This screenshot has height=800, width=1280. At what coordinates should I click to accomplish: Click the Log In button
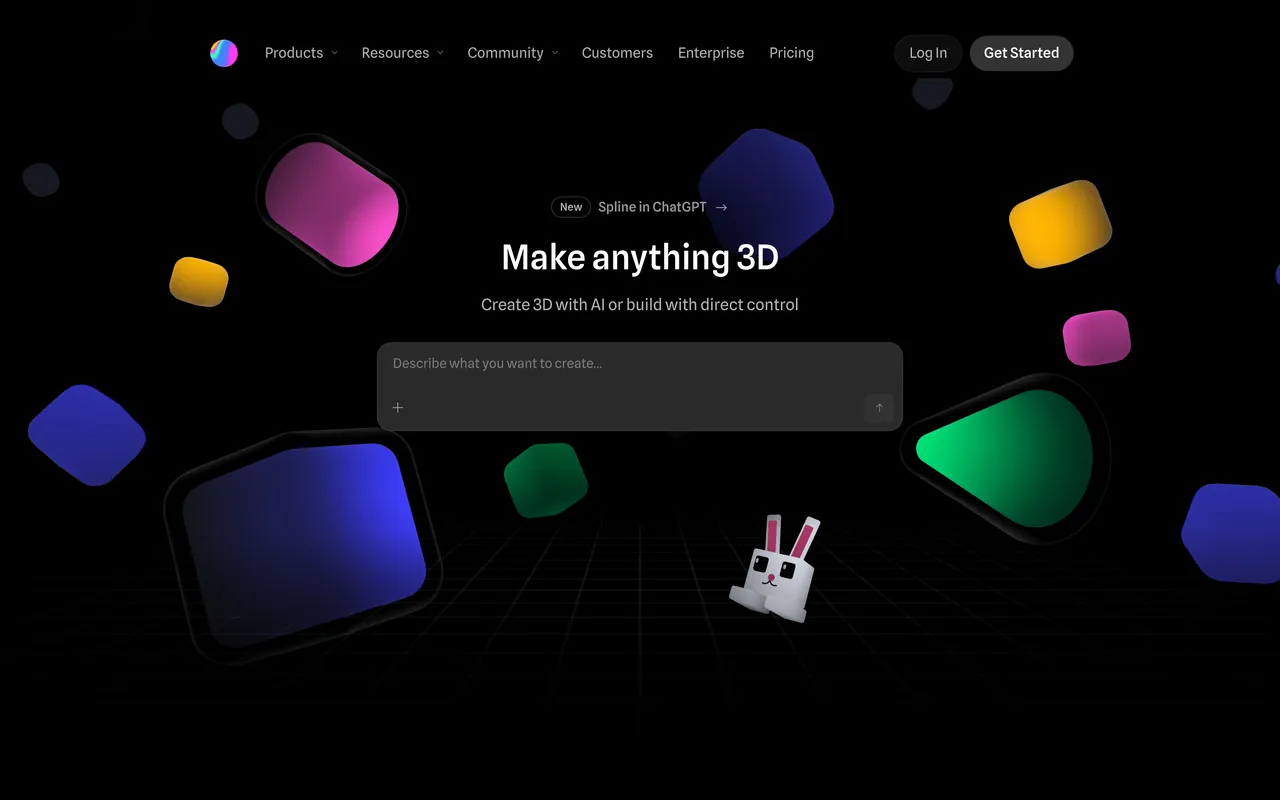(928, 53)
